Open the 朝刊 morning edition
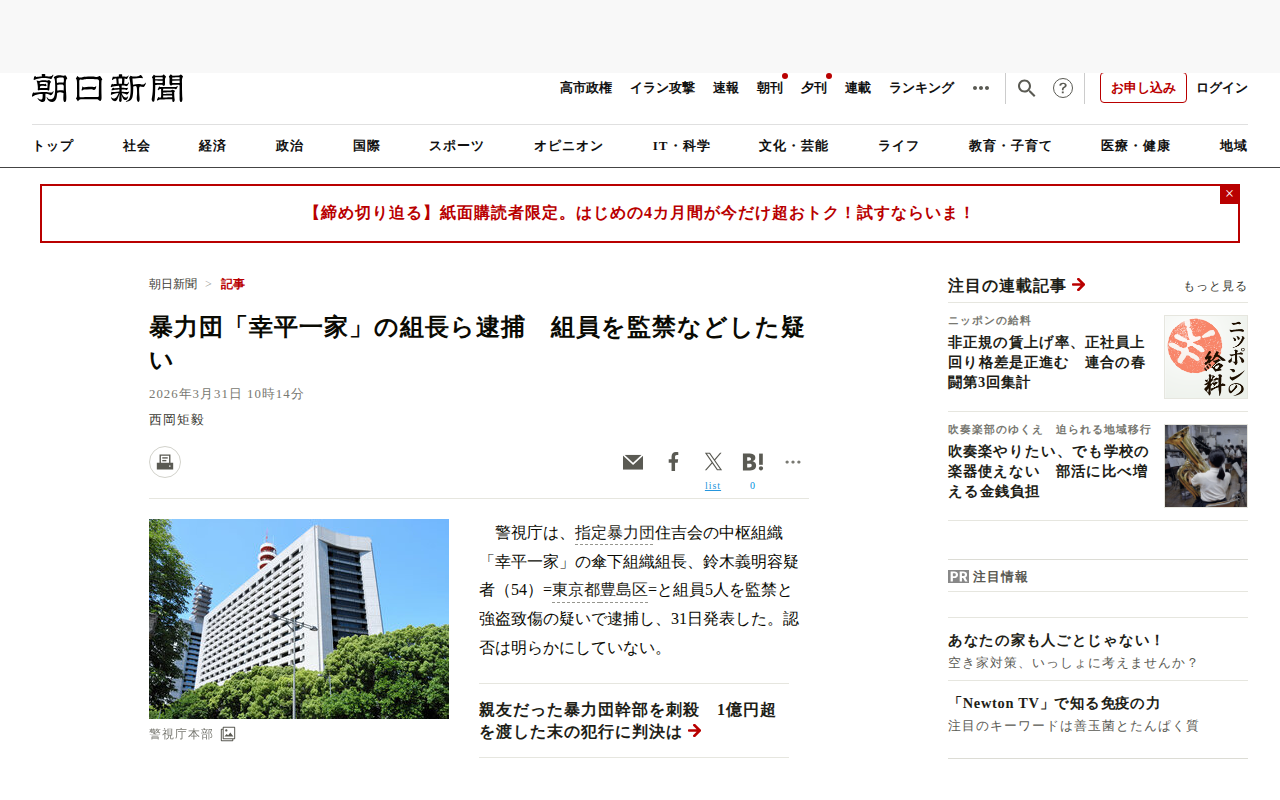This screenshot has width=1280, height=800. click(x=770, y=88)
